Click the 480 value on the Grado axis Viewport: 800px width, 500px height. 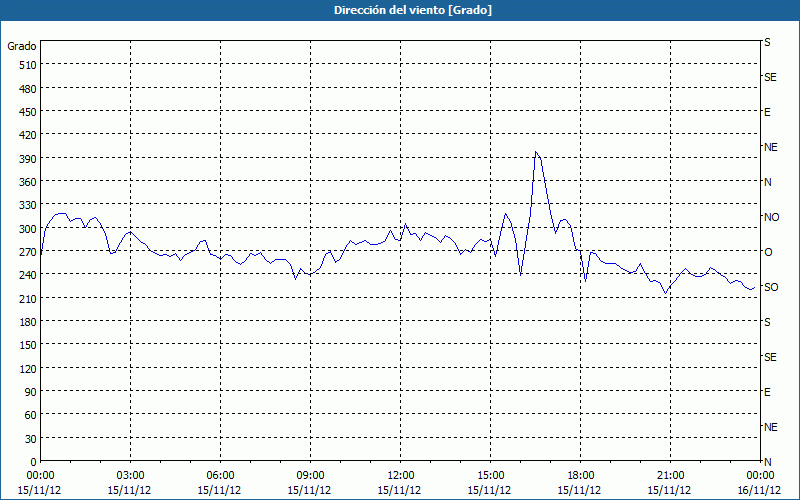[29, 89]
